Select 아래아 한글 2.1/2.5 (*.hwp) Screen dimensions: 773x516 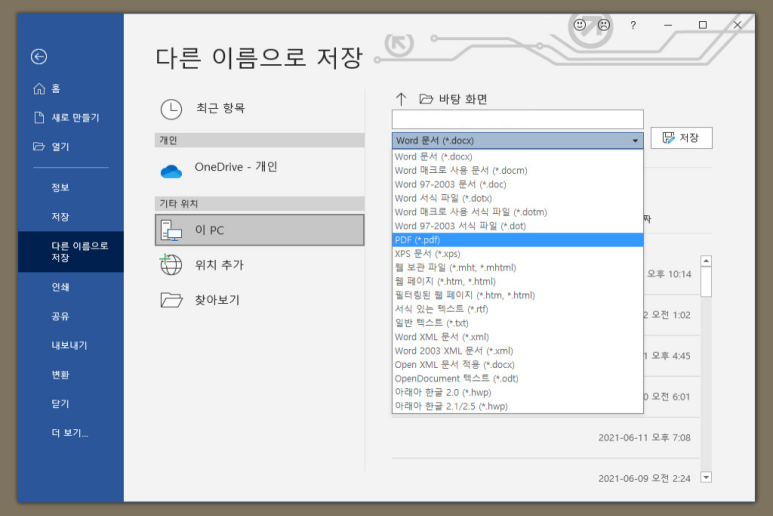pyautogui.click(x=518, y=406)
